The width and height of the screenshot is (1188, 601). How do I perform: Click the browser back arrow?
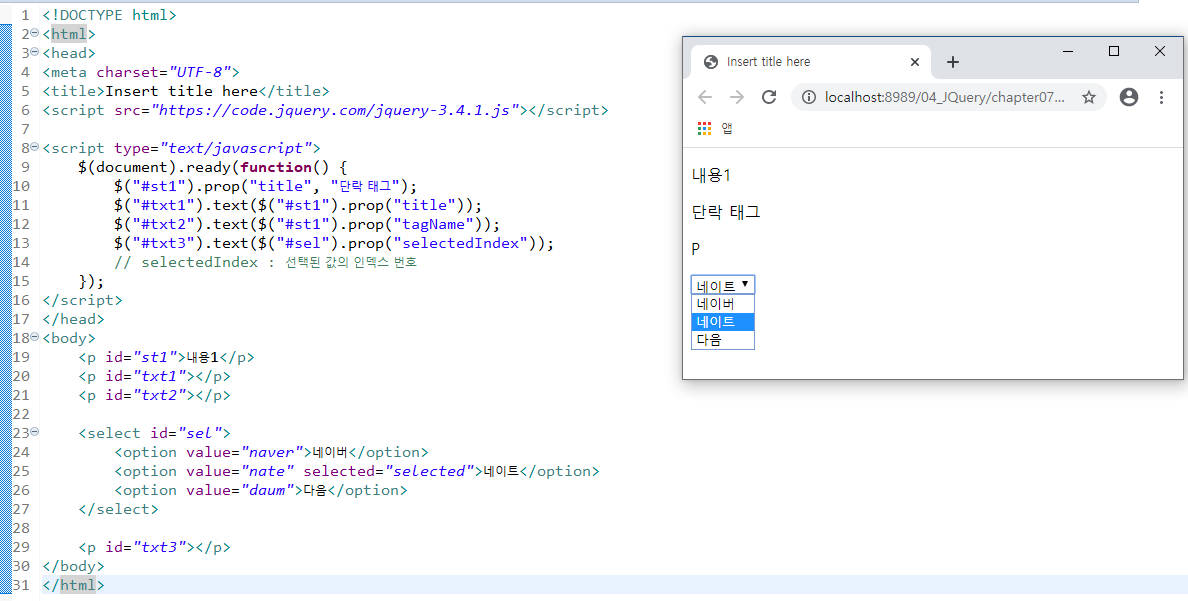coord(705,97)
